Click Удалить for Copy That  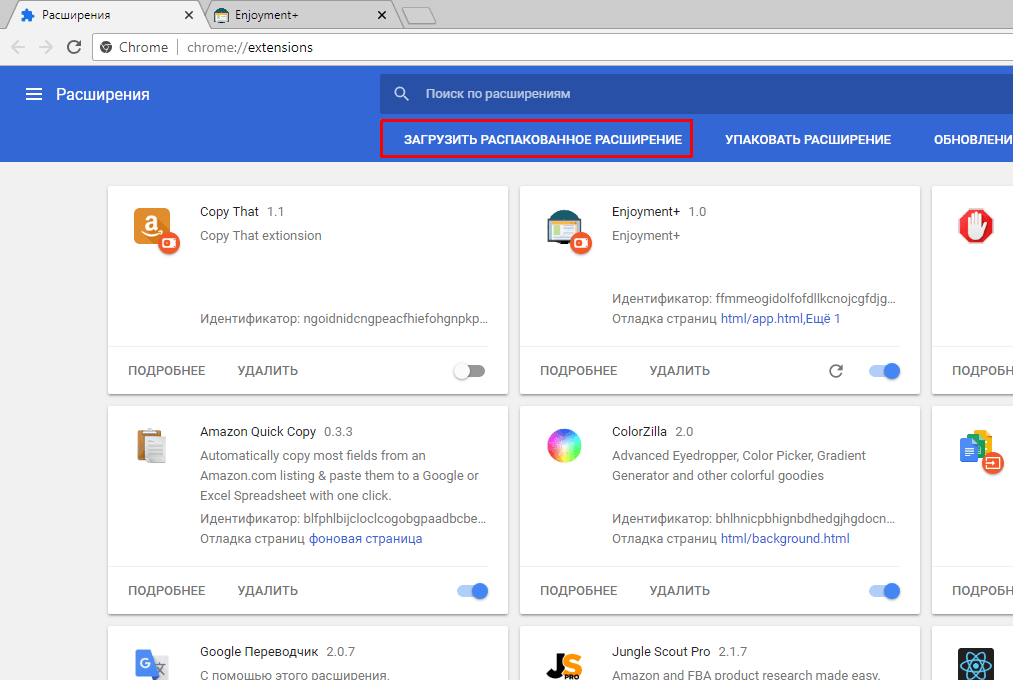[267, 371]
